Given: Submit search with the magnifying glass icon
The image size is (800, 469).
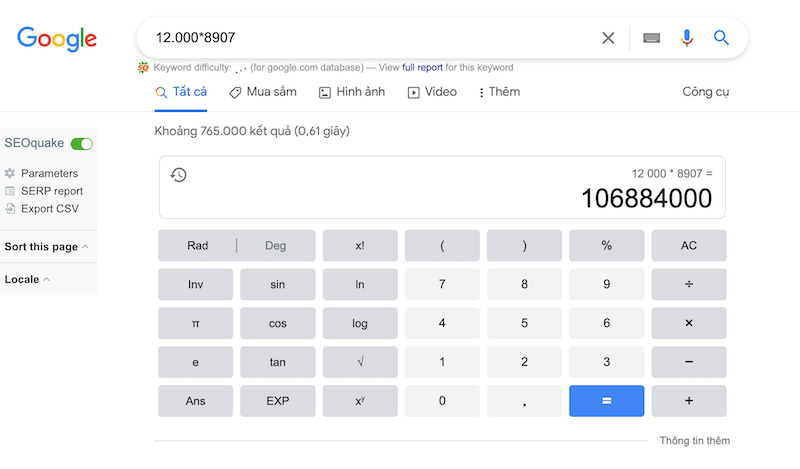Looking at the screenshot, I should click(721, 37).
